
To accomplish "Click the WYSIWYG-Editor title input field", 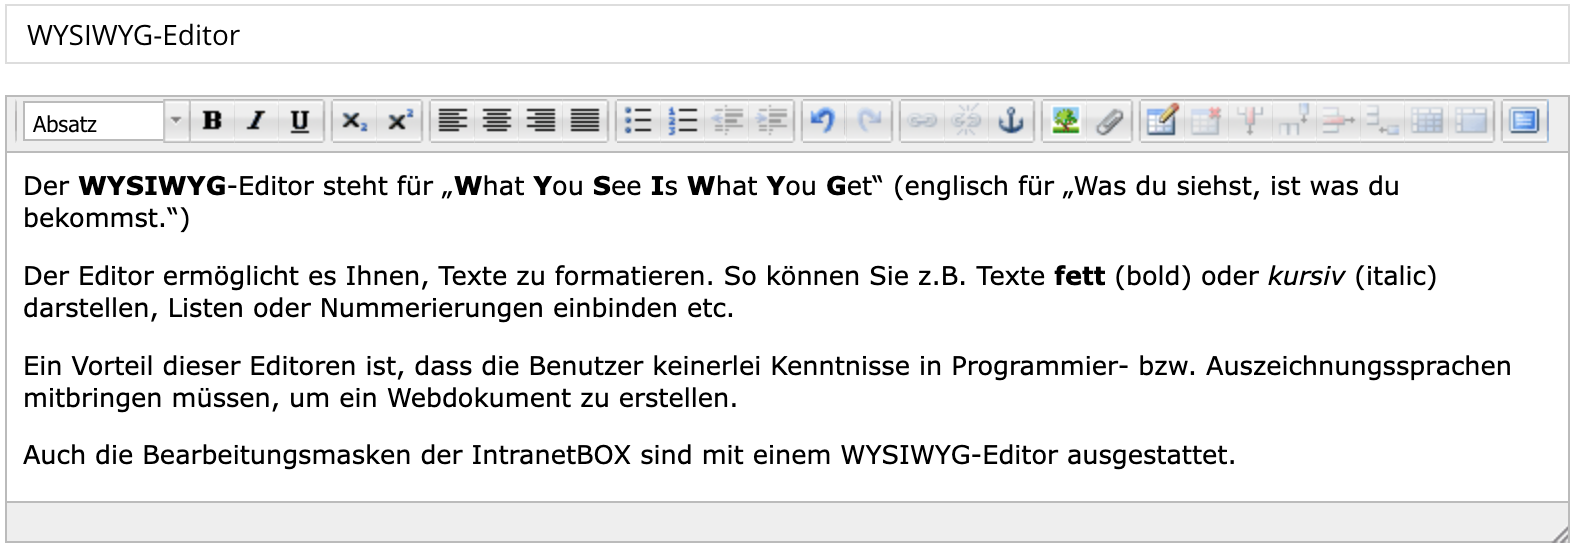I will (x=787, y=35).
